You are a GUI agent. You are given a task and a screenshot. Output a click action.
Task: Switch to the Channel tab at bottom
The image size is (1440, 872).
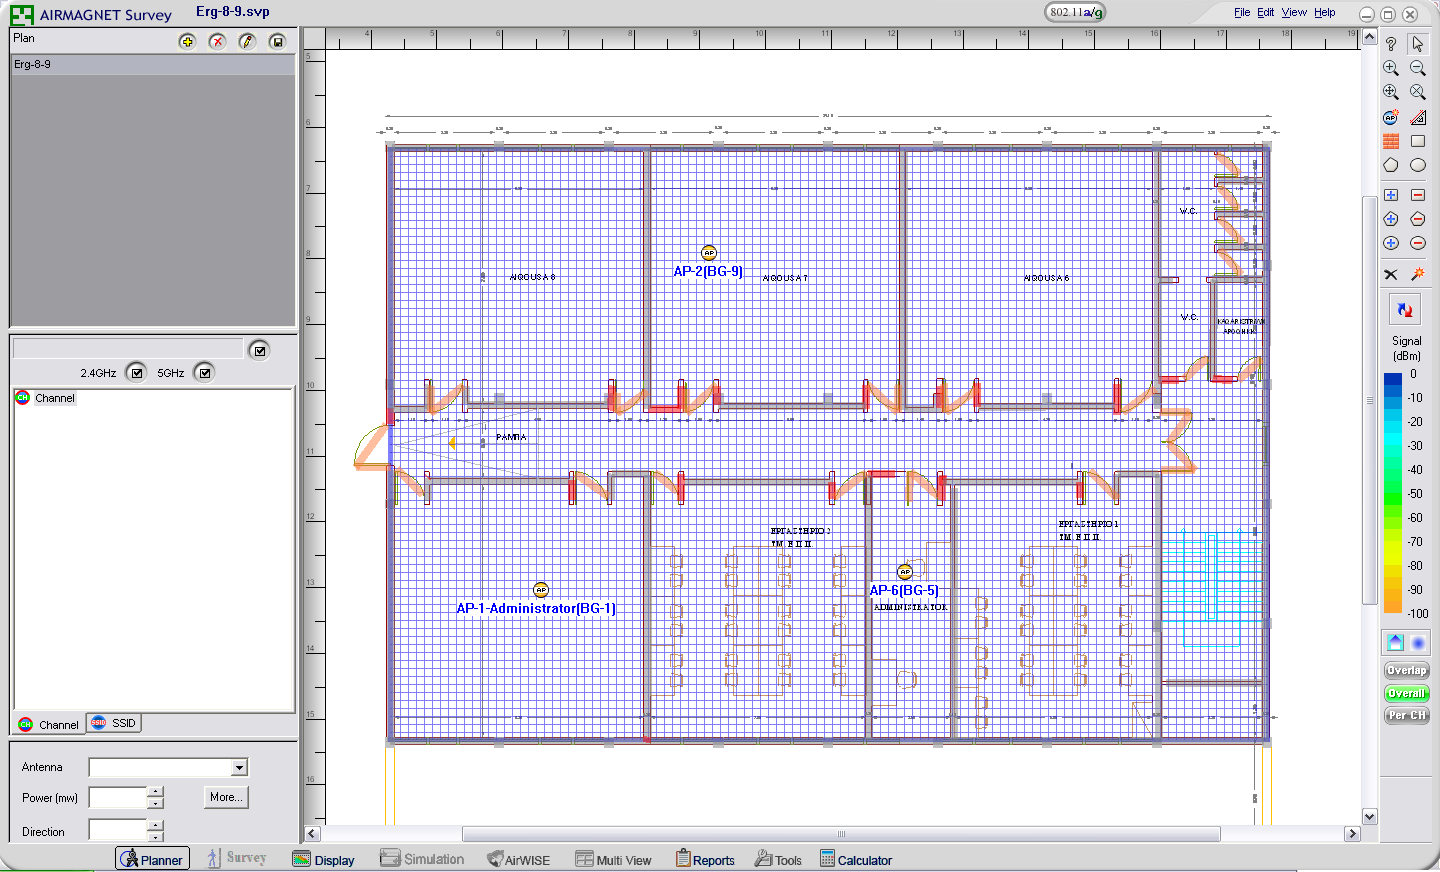[x=49, y=725]
